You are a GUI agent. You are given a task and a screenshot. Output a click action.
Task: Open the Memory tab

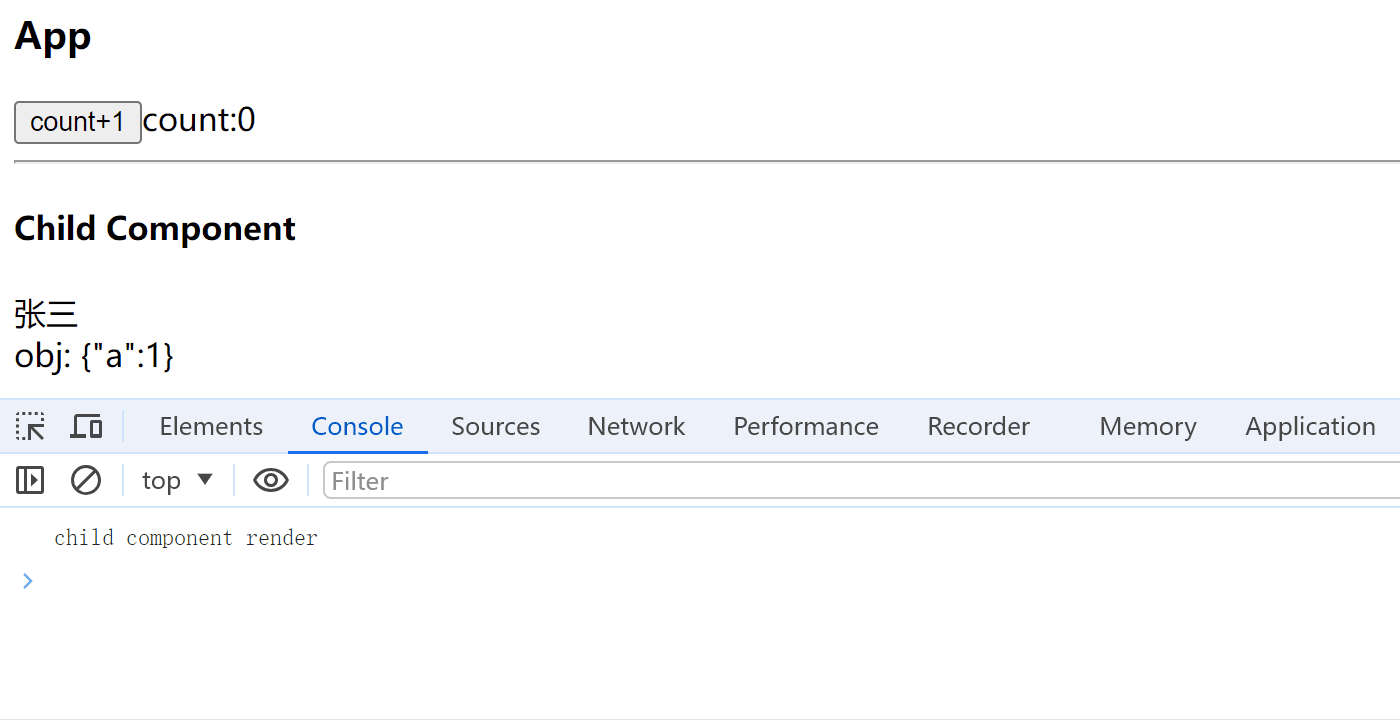pos(1148,427)
